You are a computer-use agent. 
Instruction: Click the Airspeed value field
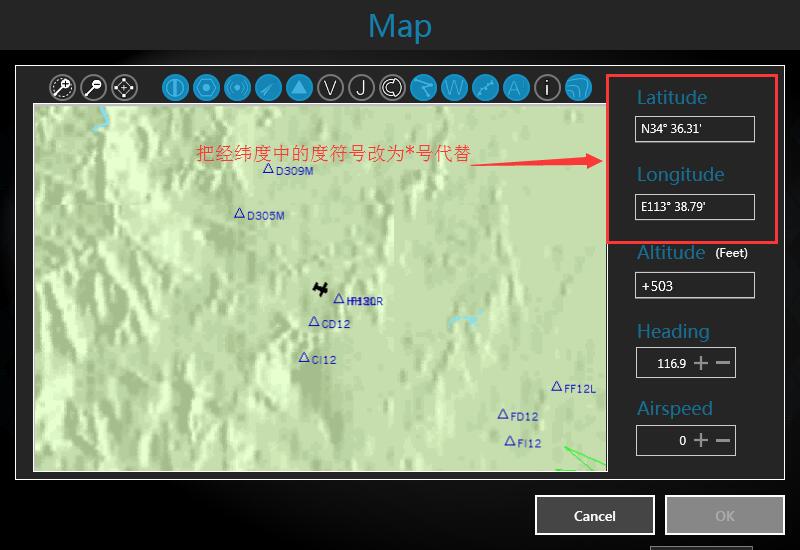[686, 440]
